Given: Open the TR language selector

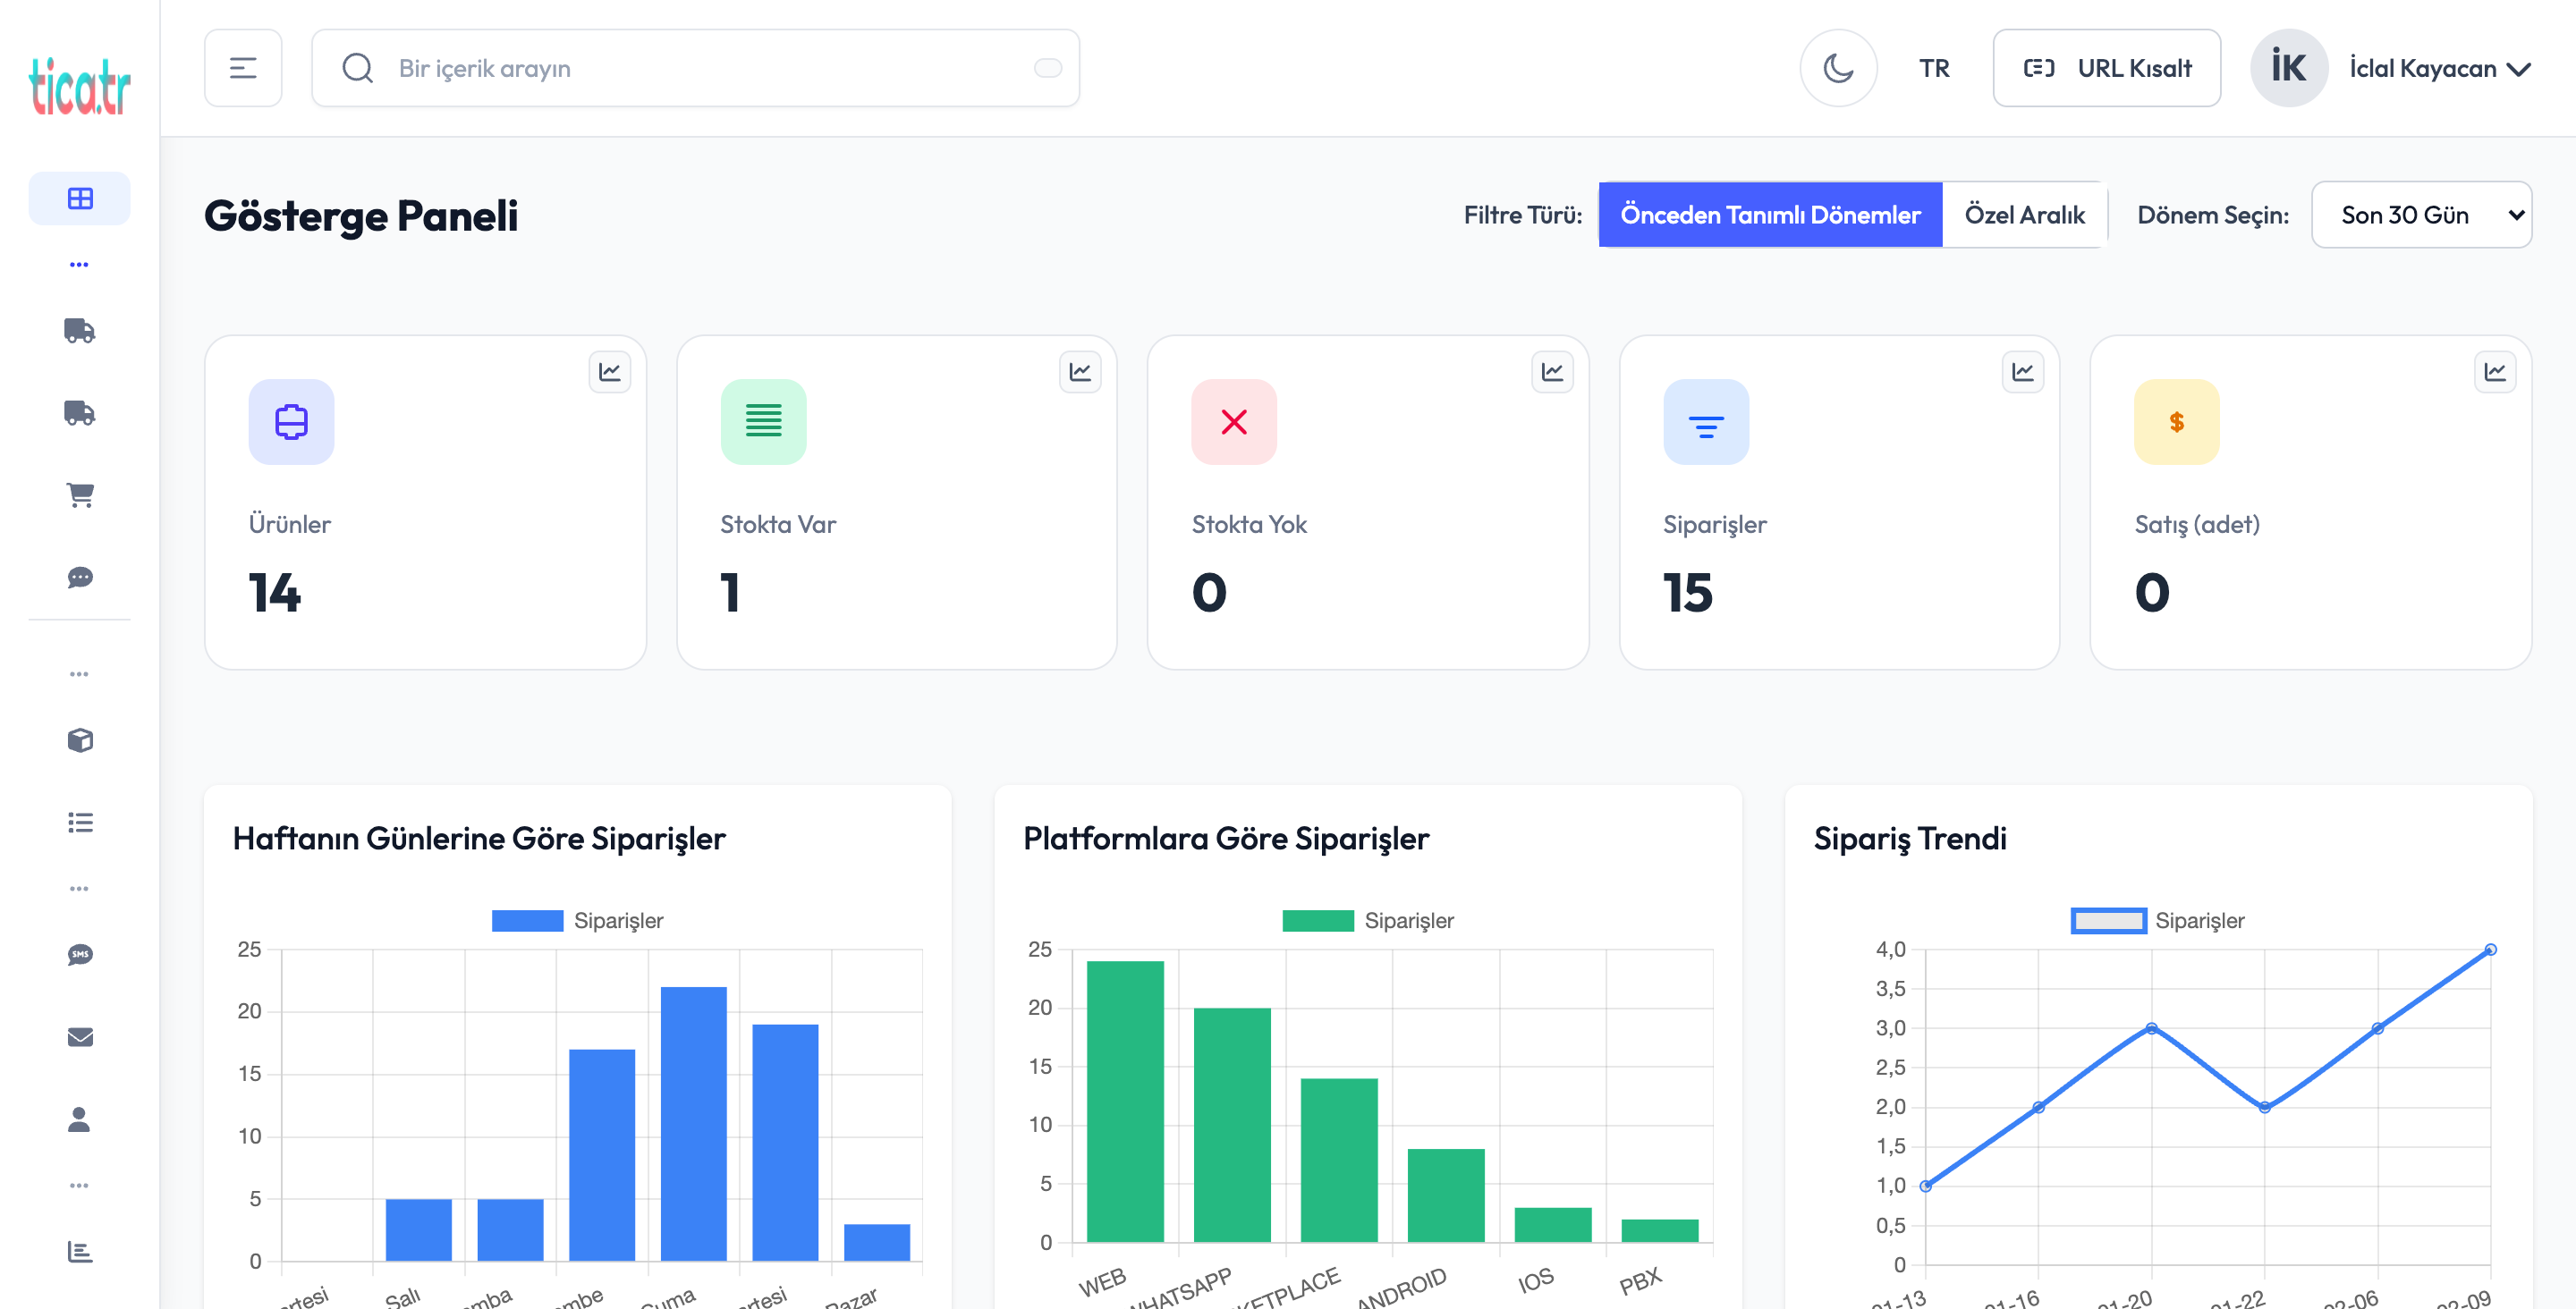Looking at the screenshot, I should [x=1933, y=68].
